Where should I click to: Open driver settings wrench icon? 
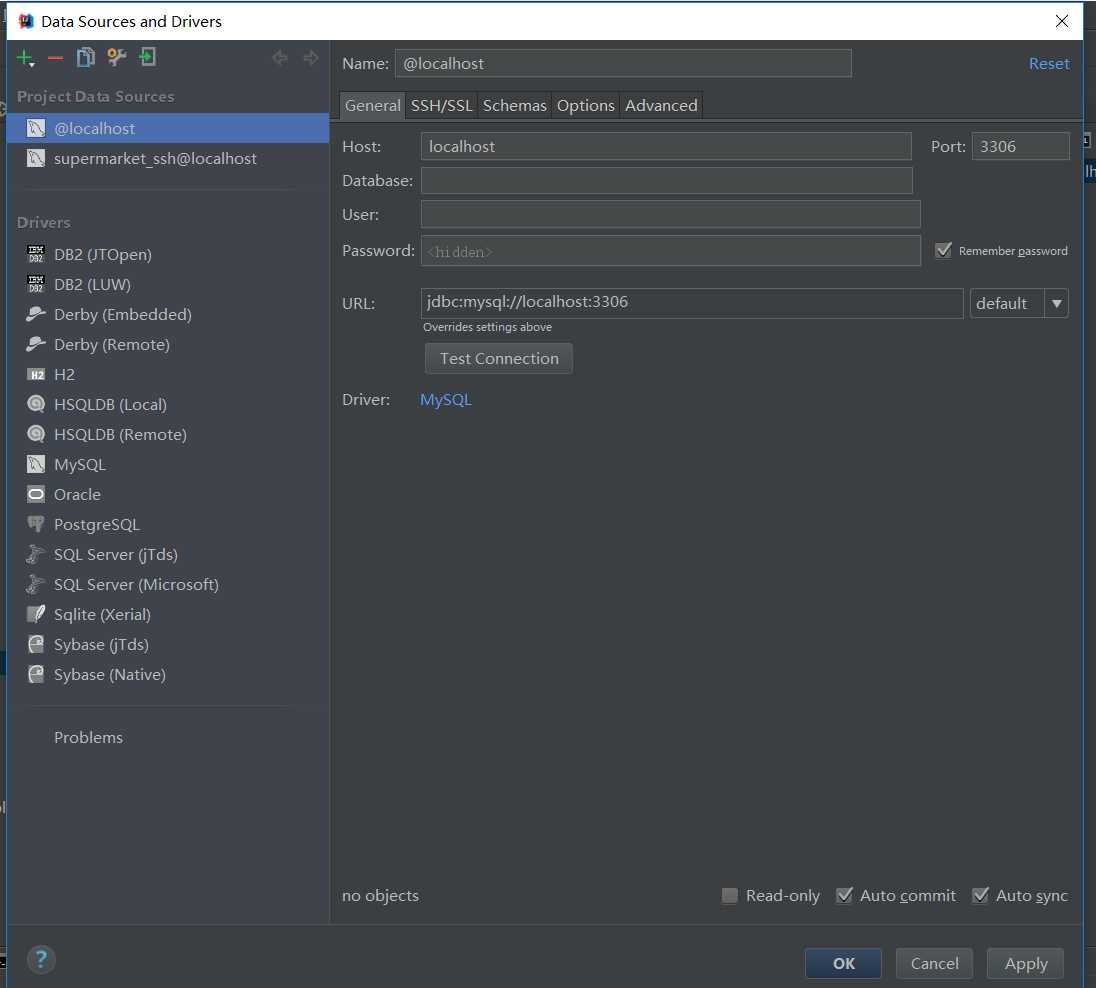tap(116, 57)
